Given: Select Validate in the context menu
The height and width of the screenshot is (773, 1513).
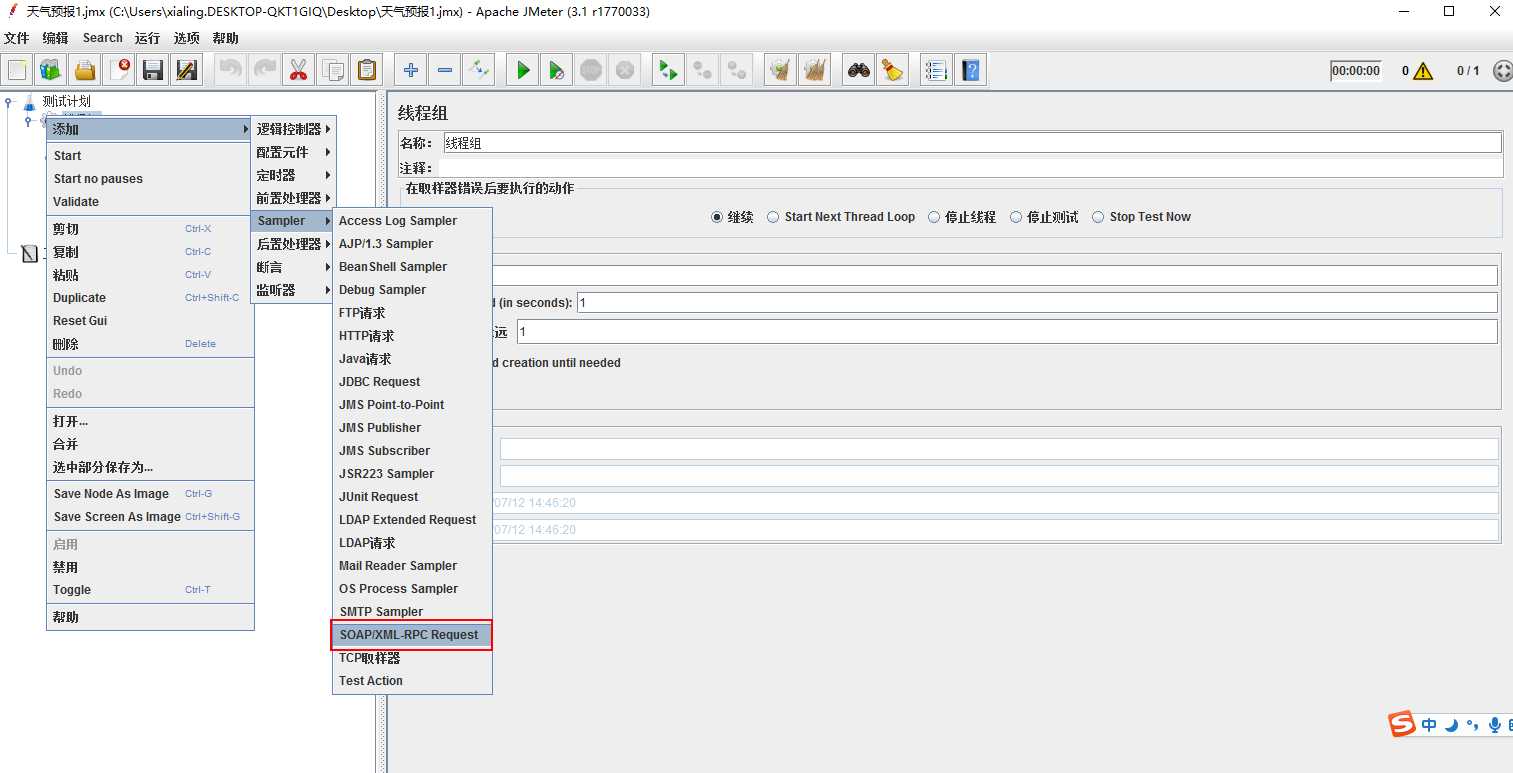Looking at the screenshot, I should [x=150, y=202].
